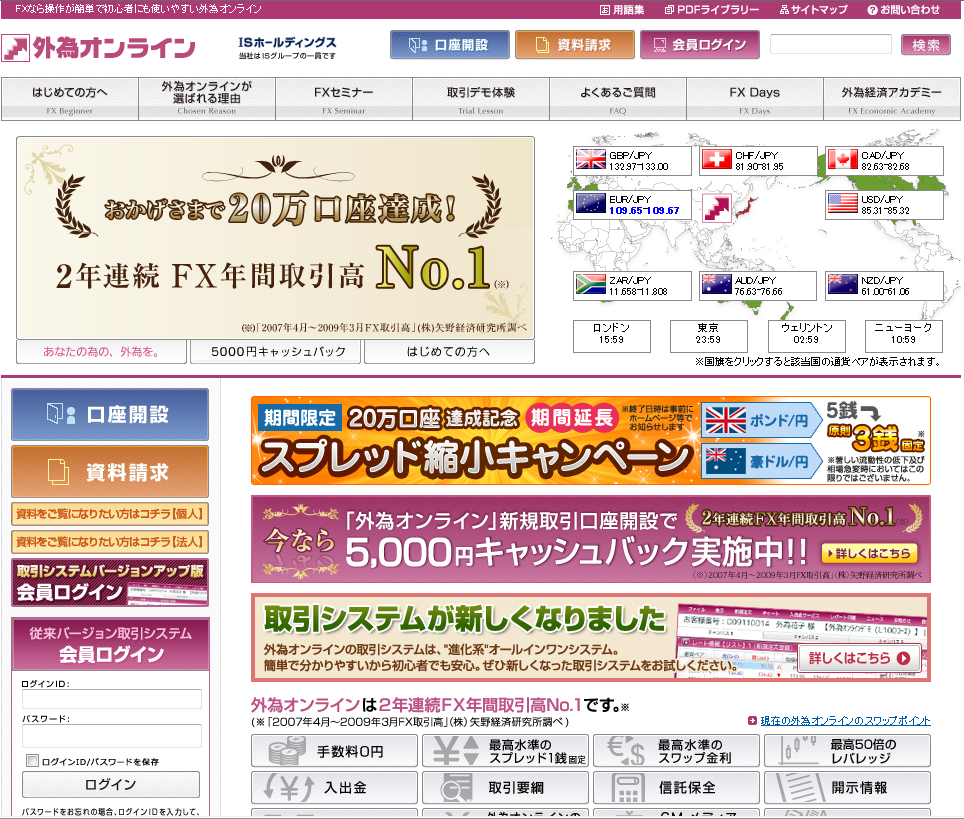964x819 pixels.
Task: Open FX Days menu item
Action: (754, 99)
